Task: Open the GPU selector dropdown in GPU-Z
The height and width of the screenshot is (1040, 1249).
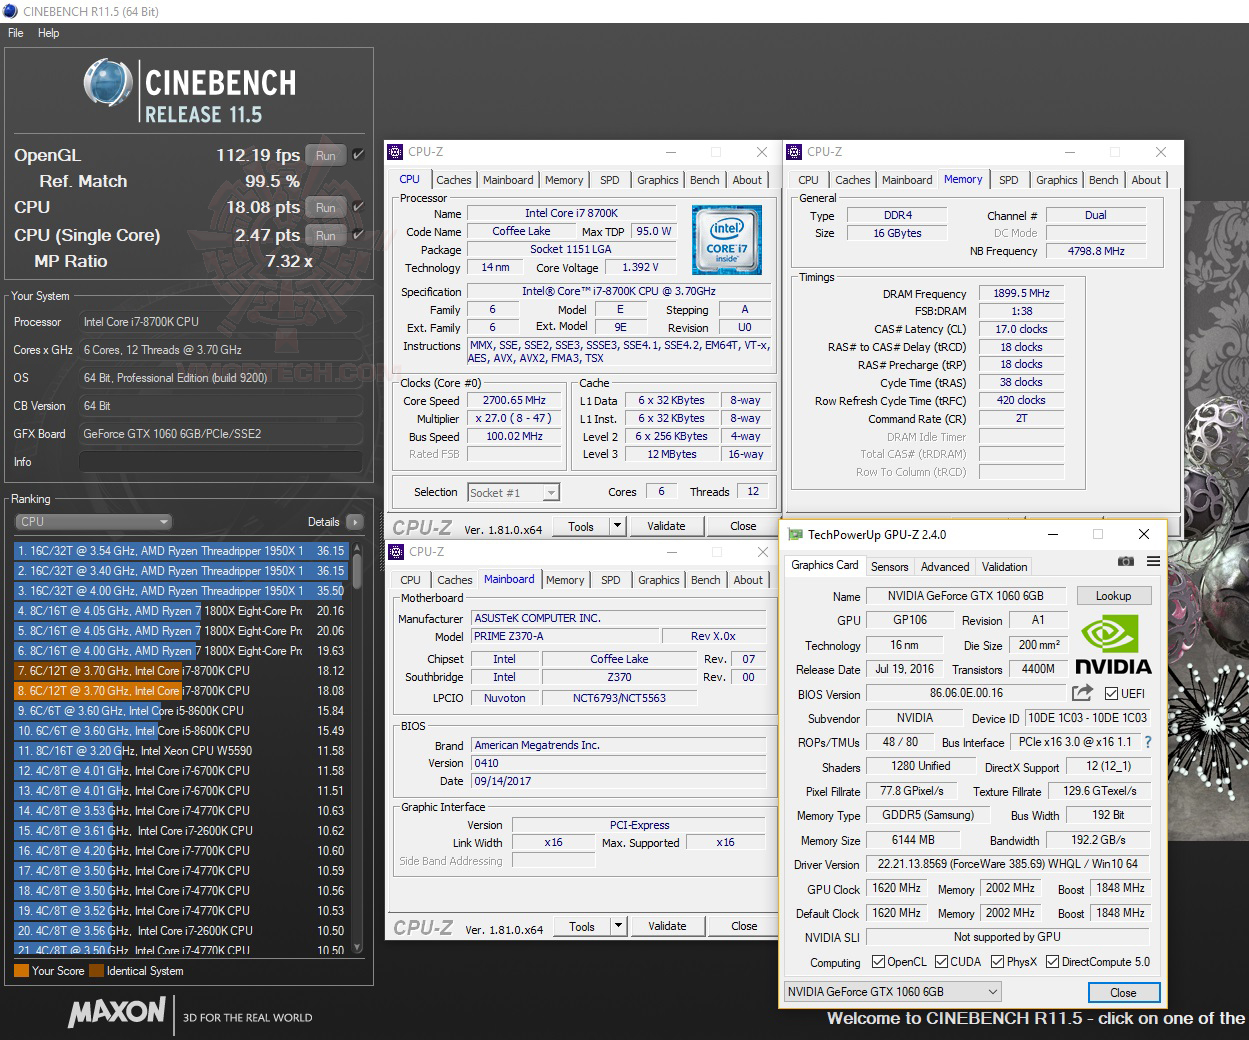Action: (x=993, y=991)
